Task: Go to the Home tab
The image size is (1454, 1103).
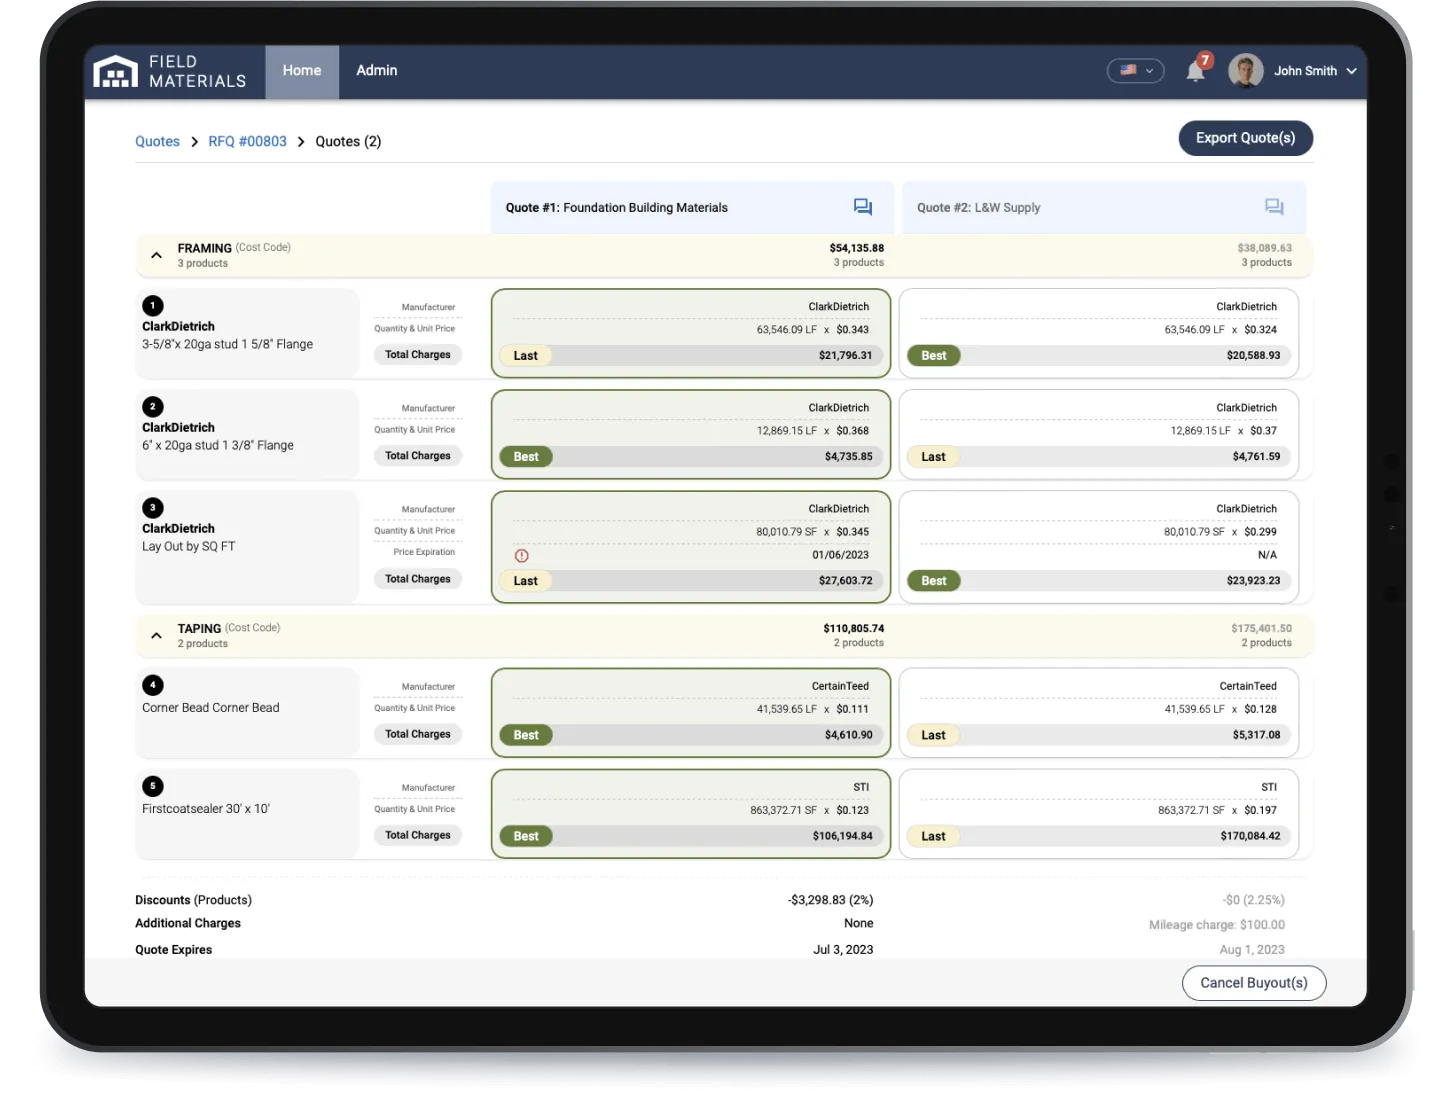Action: point(302,71)
